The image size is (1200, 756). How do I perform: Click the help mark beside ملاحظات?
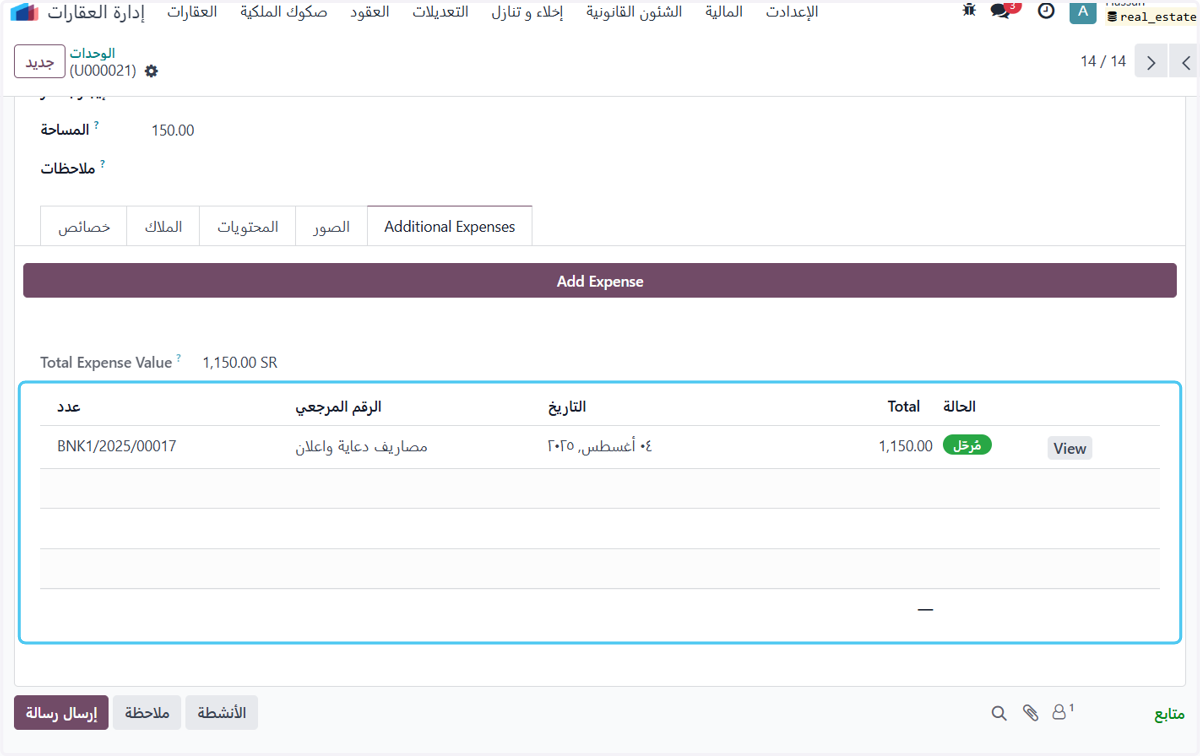pyautogui.click(x=103, y=163)
